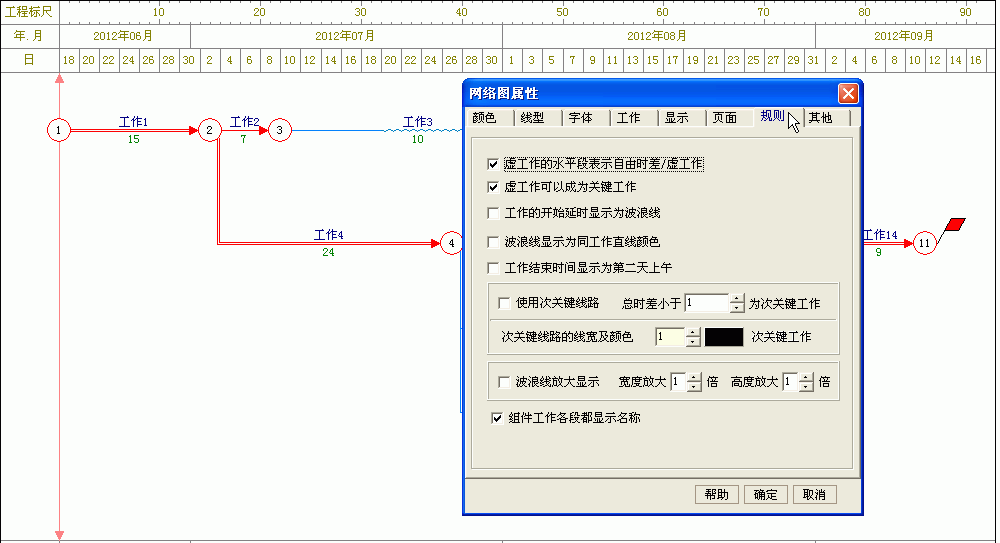1000x543 pixels.
Task: Click duration value 15 under 工作1
Action: point(133,139)
